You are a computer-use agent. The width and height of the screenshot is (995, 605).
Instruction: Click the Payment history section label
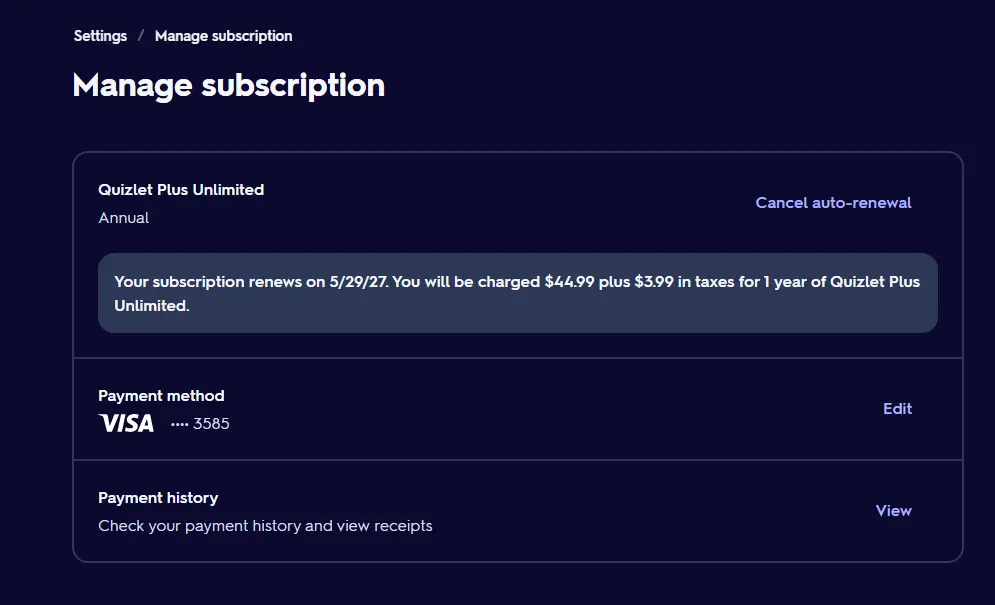point(158,498)
